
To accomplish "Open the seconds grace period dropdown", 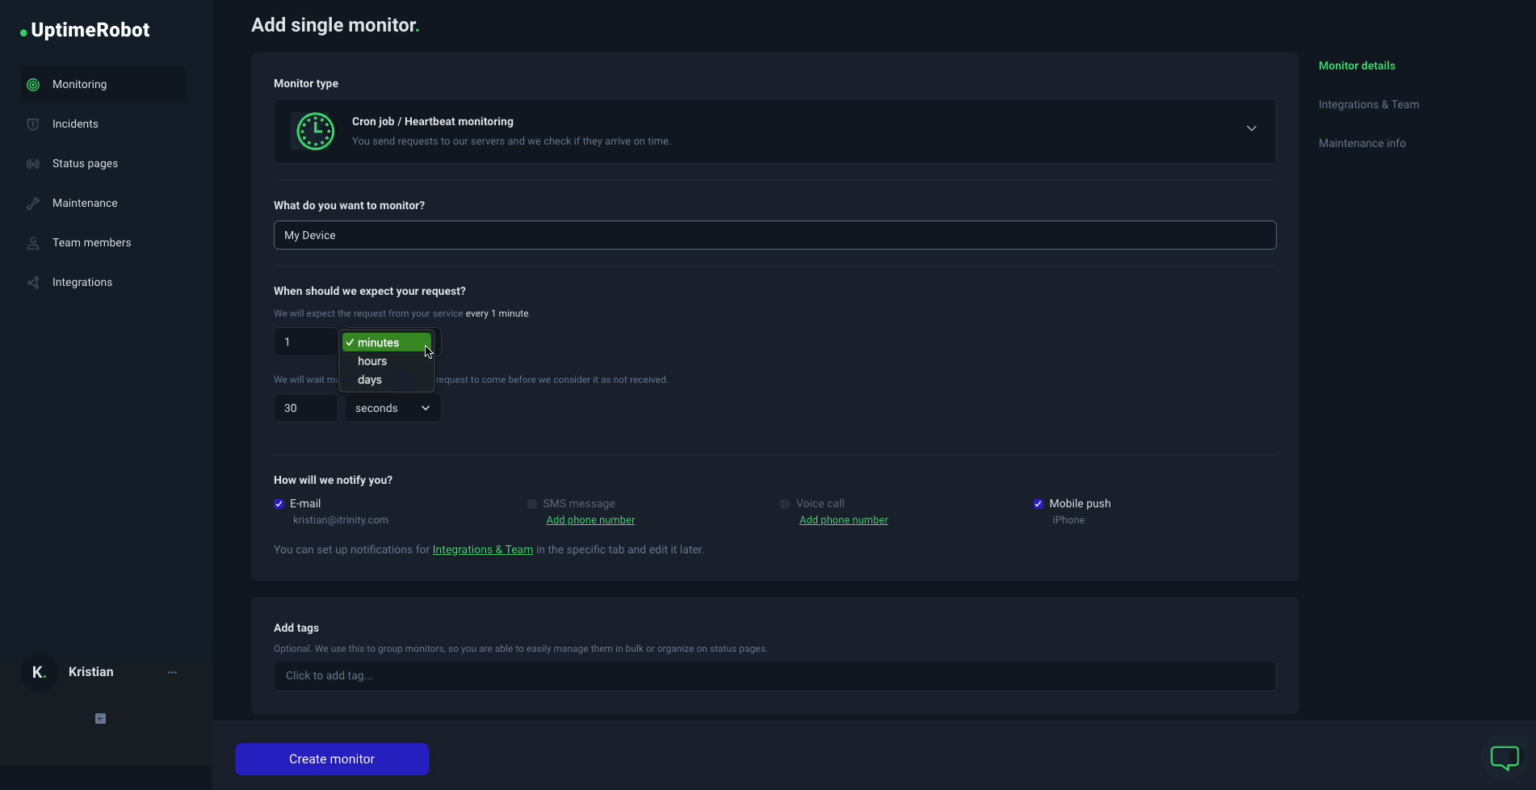I will tap(392, 407).
